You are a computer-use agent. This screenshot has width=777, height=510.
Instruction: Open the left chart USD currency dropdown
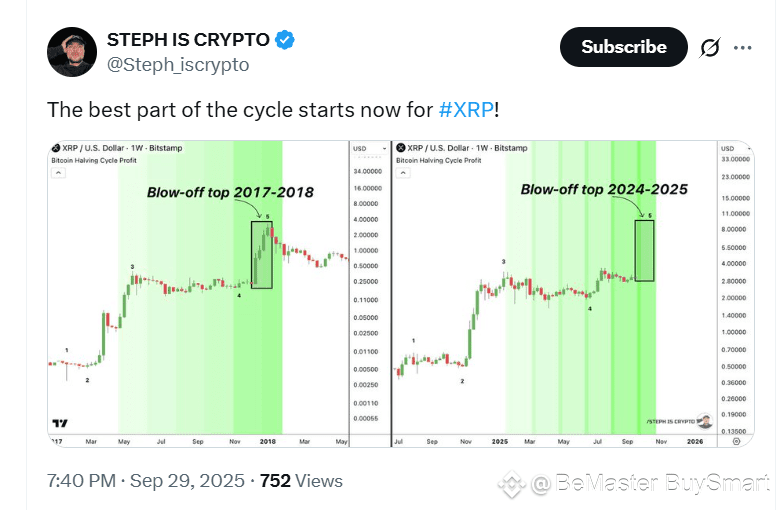370,148
